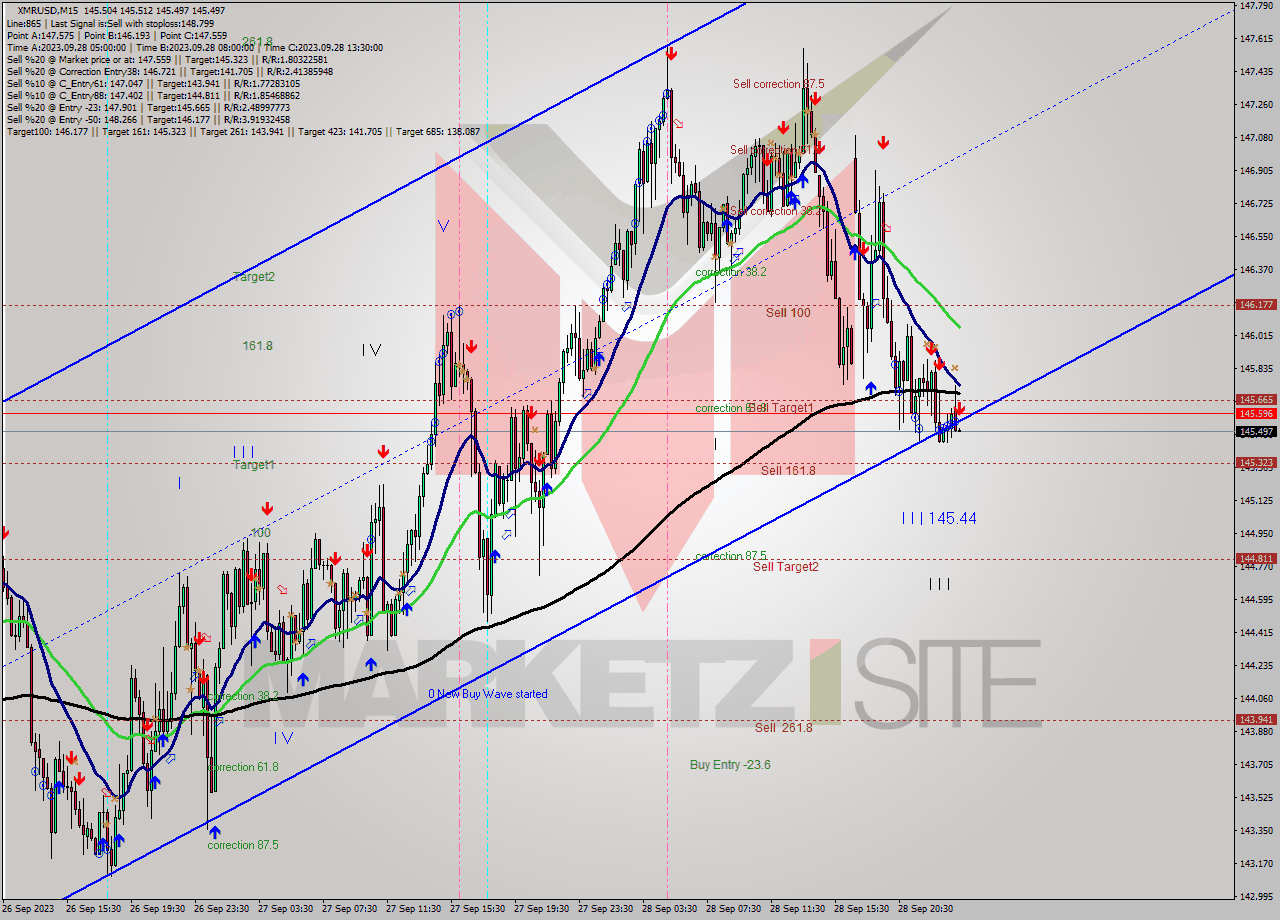Viewport: 1280px width, 920px height.
Task: Click the 145.125 price axis label
Action: (x=1256, y=501)
